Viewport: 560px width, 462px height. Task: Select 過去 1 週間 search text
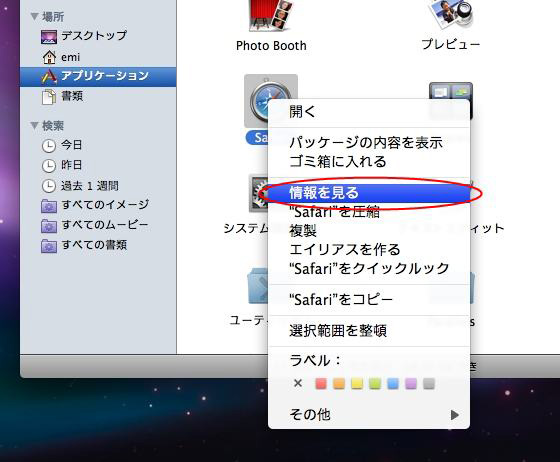tap(90, 186)
